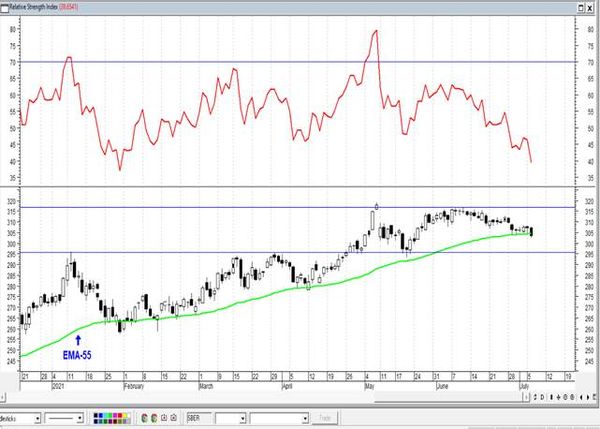This screenshot has width=600, height=429.
Task: Open the candlesticks chart type dropdown
Action: point(38,418)
